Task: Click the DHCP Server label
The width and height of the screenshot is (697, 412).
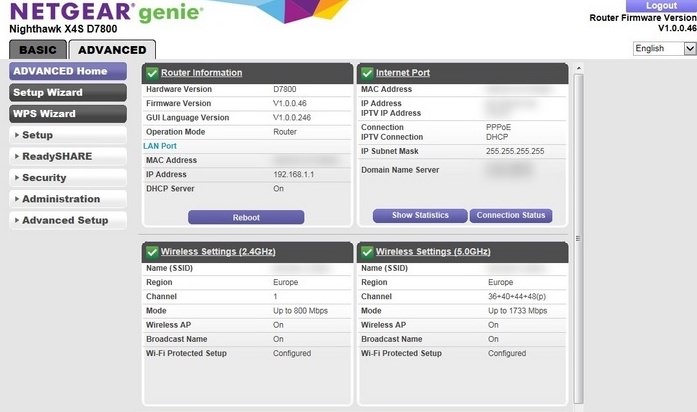Action: pyautogui.click(x=170, y=189)
